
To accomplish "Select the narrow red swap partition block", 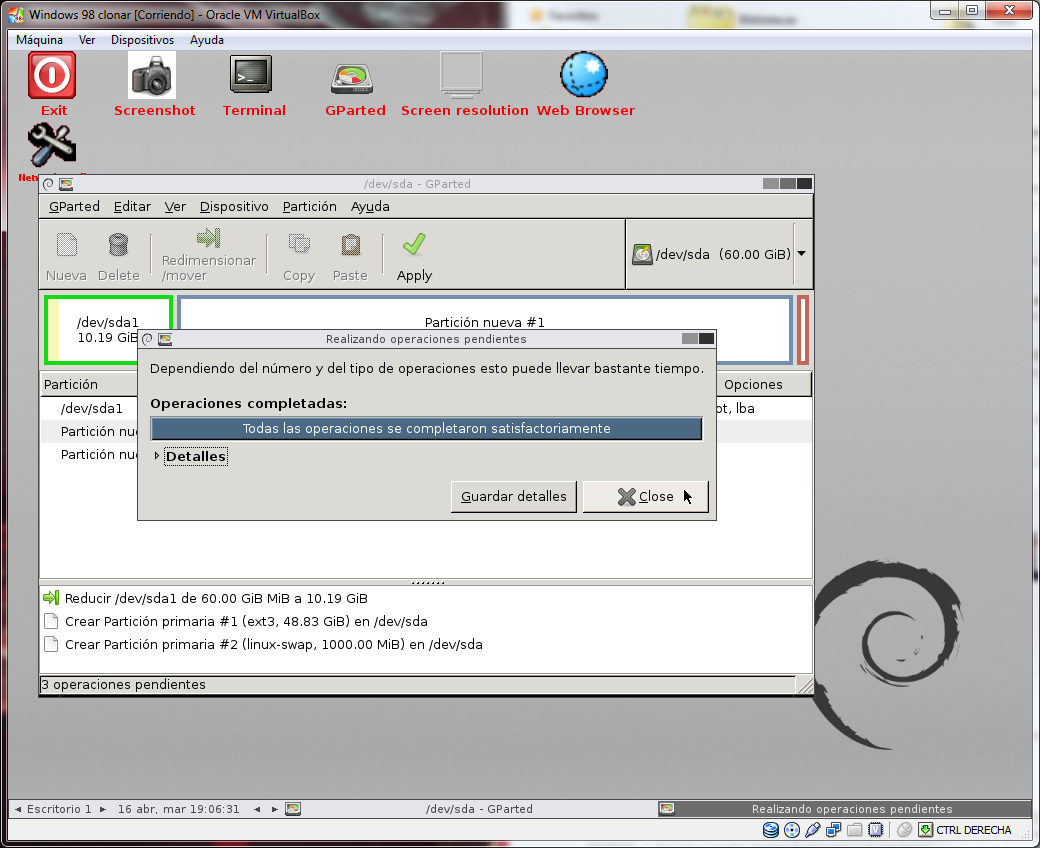I will coord(803,330).
